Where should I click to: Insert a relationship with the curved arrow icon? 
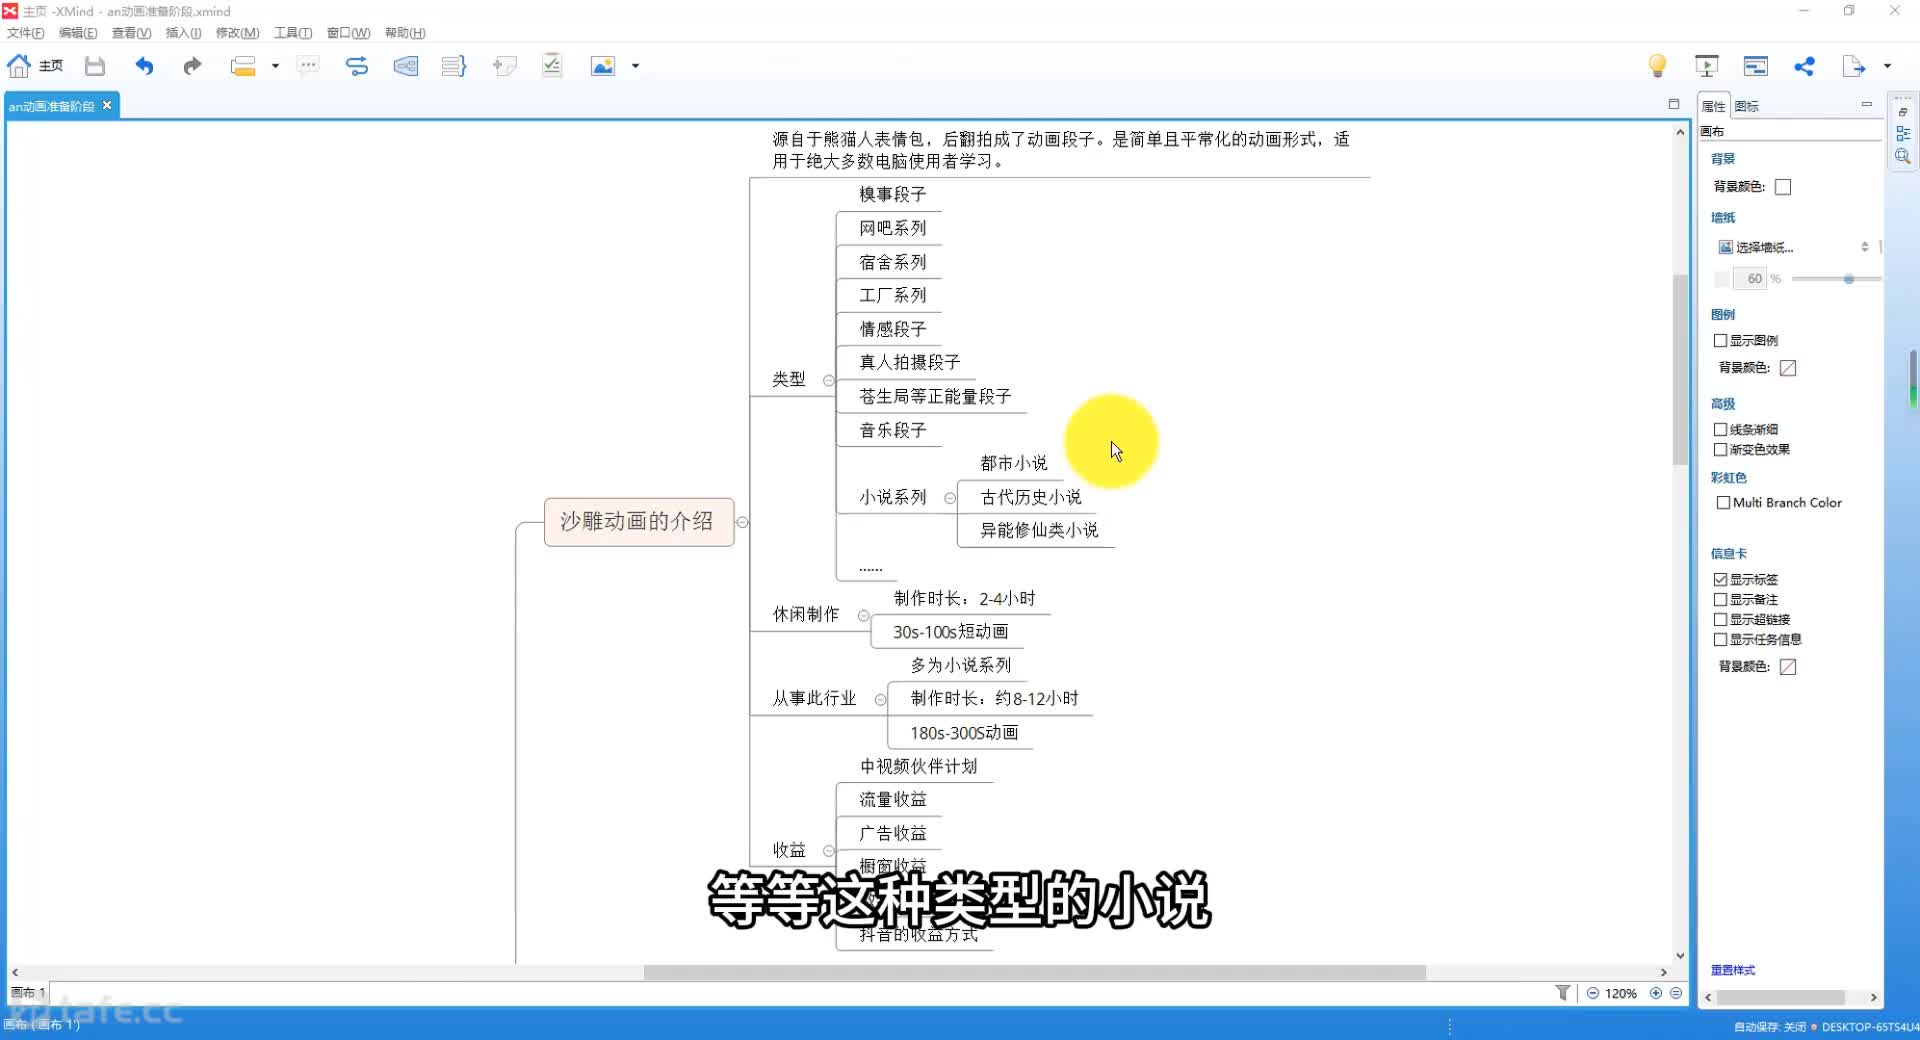pos(357,66)
